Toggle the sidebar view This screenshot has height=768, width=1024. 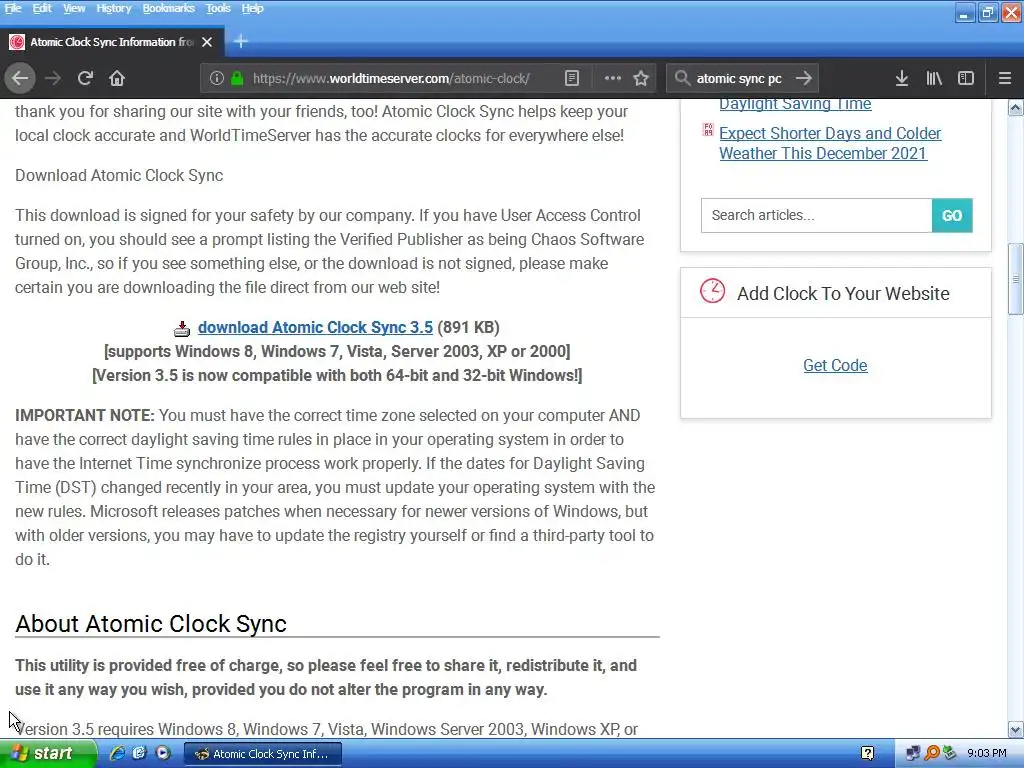coord(966,78)
